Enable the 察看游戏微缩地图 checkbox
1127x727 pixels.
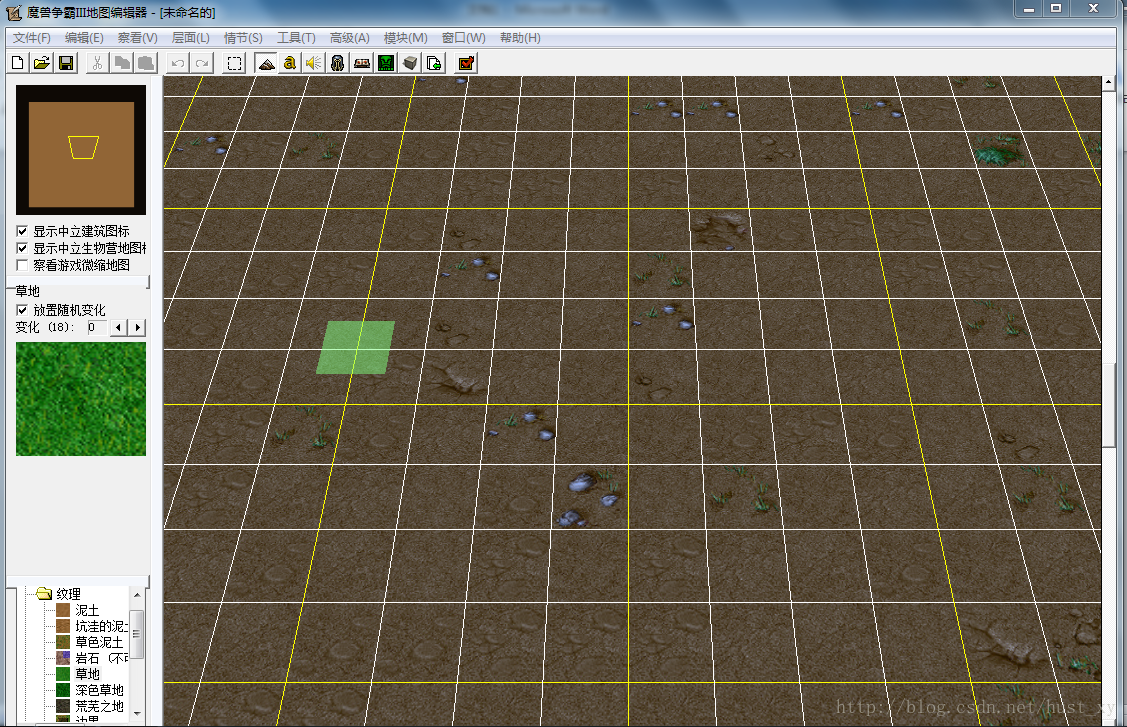22,265
